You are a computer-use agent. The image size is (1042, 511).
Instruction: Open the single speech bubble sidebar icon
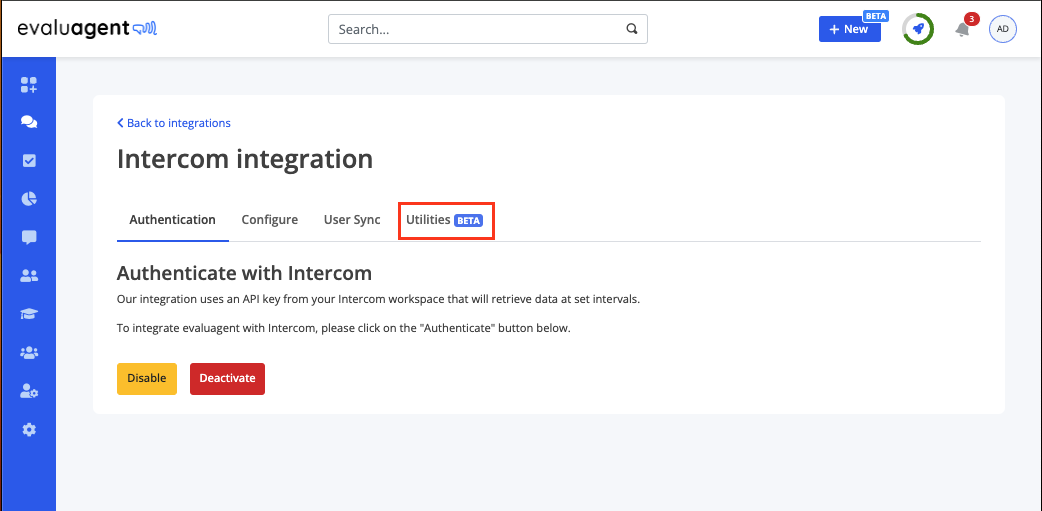click(x=29, y=237)
